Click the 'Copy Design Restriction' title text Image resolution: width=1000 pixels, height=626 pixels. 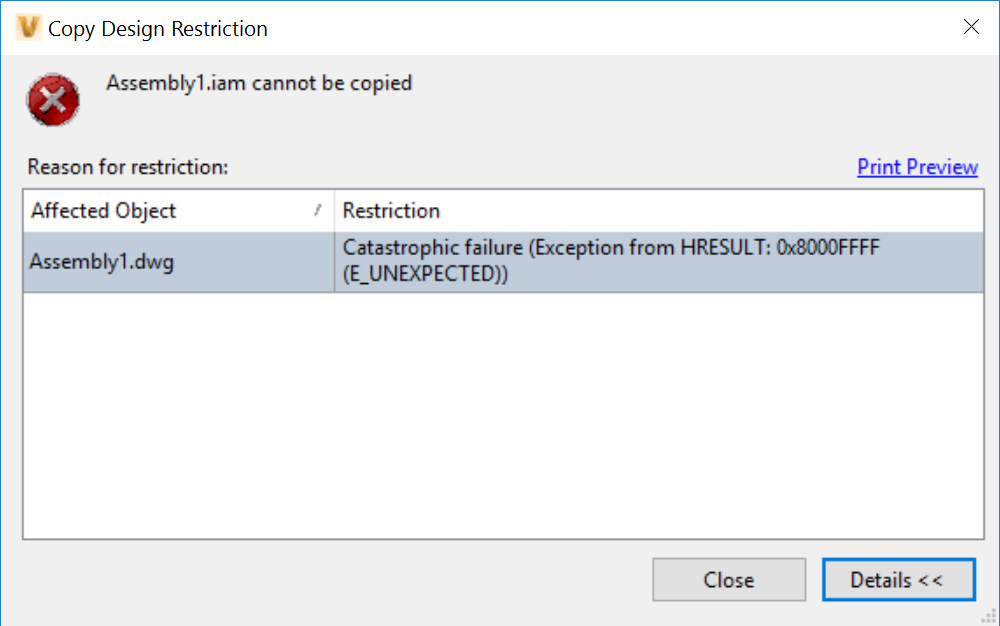pyautogui.click(x=158, y=29)
